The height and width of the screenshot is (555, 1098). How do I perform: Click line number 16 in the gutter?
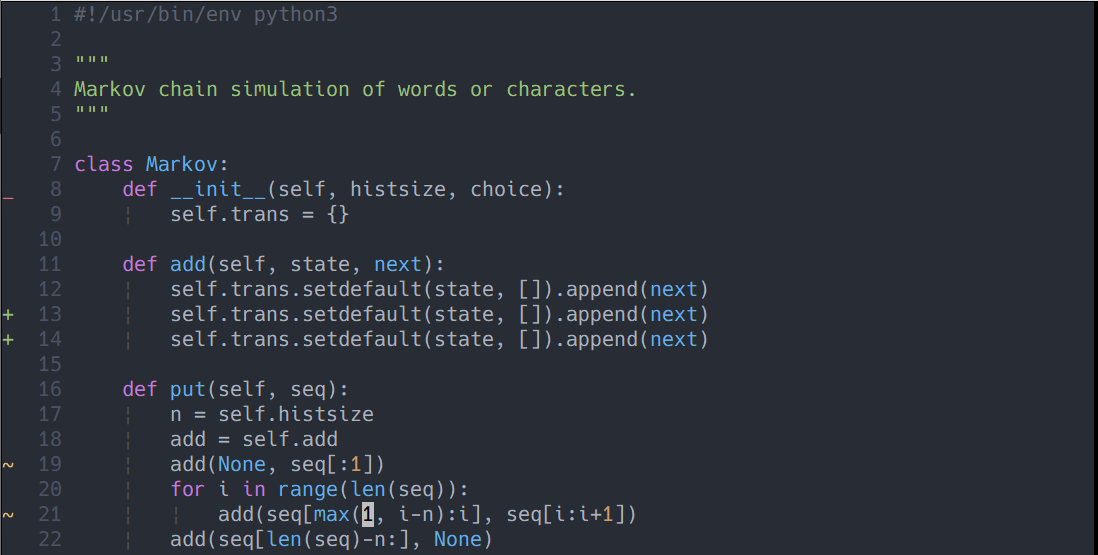[x=50, y=389]
